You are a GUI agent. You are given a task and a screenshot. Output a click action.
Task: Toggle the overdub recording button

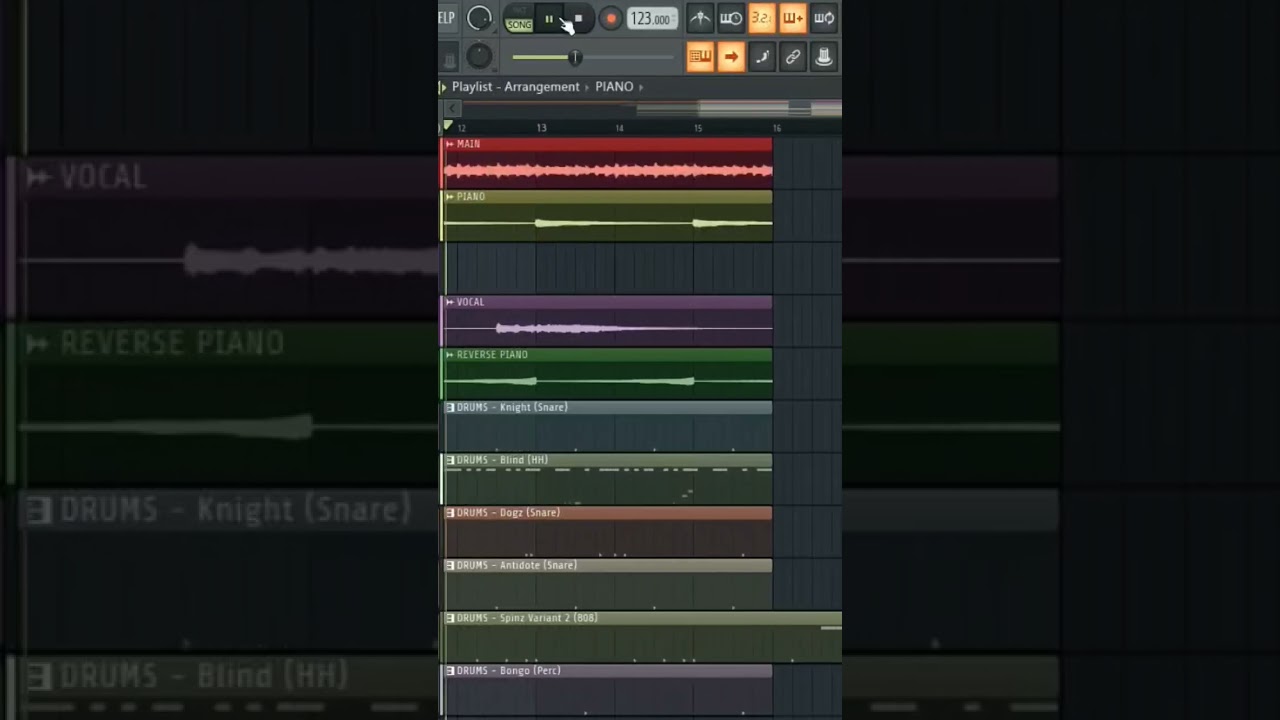point(793,18)
